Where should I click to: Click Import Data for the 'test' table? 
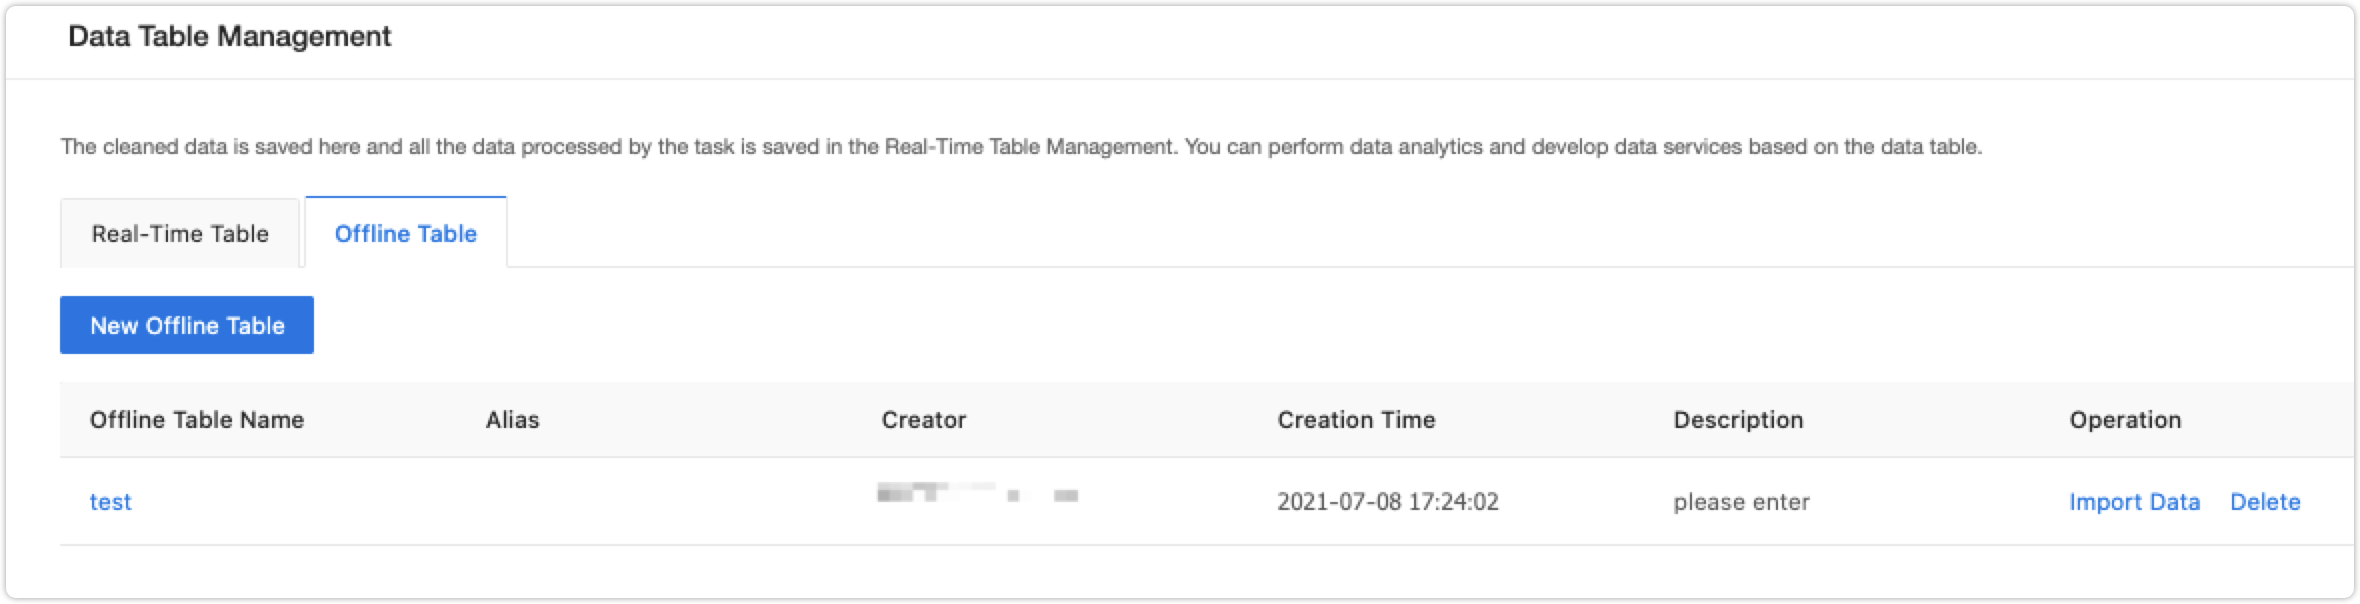coord(2135,502)
